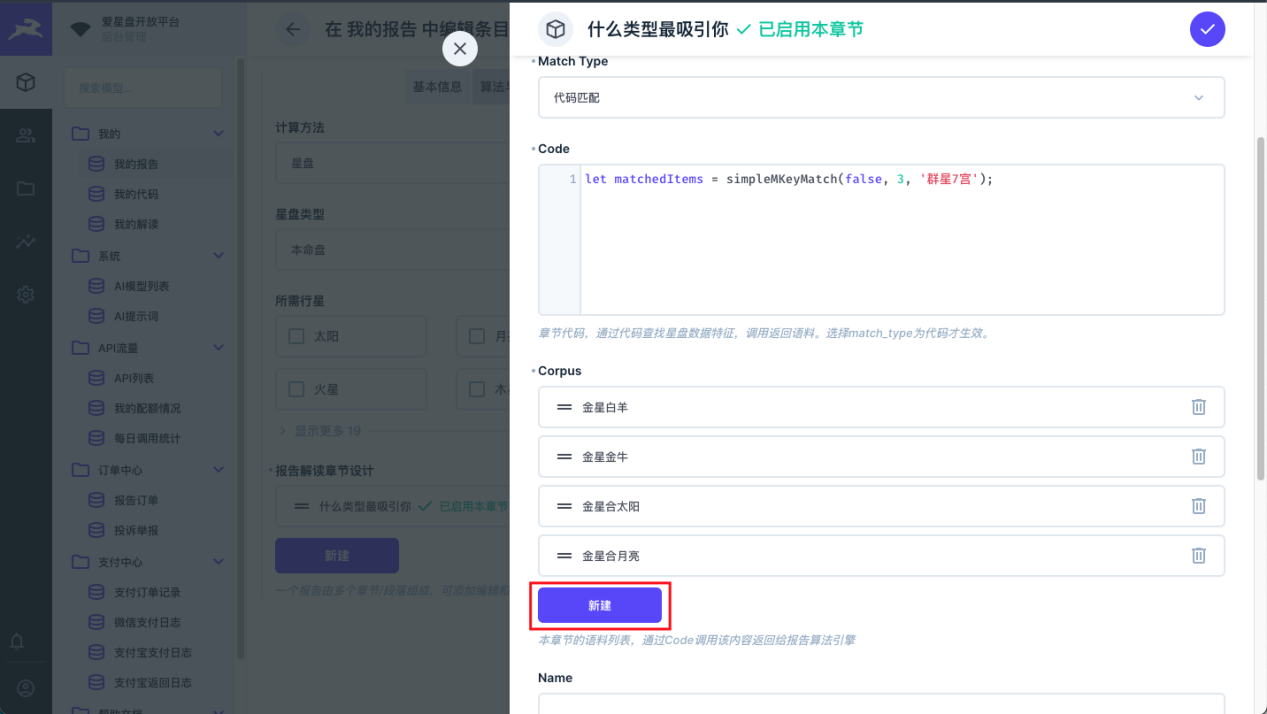
Task: Open settings gear in left sidebar
Action: pos(26,295)
